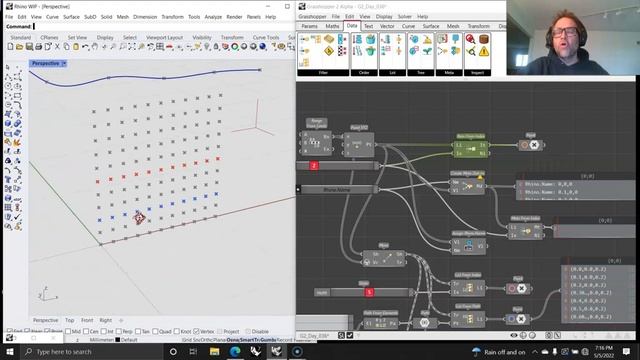This screenshot has height=360, width=640.
Task: Toggle the Tan osnap checkbox
Action: click(x=138, y=331)
